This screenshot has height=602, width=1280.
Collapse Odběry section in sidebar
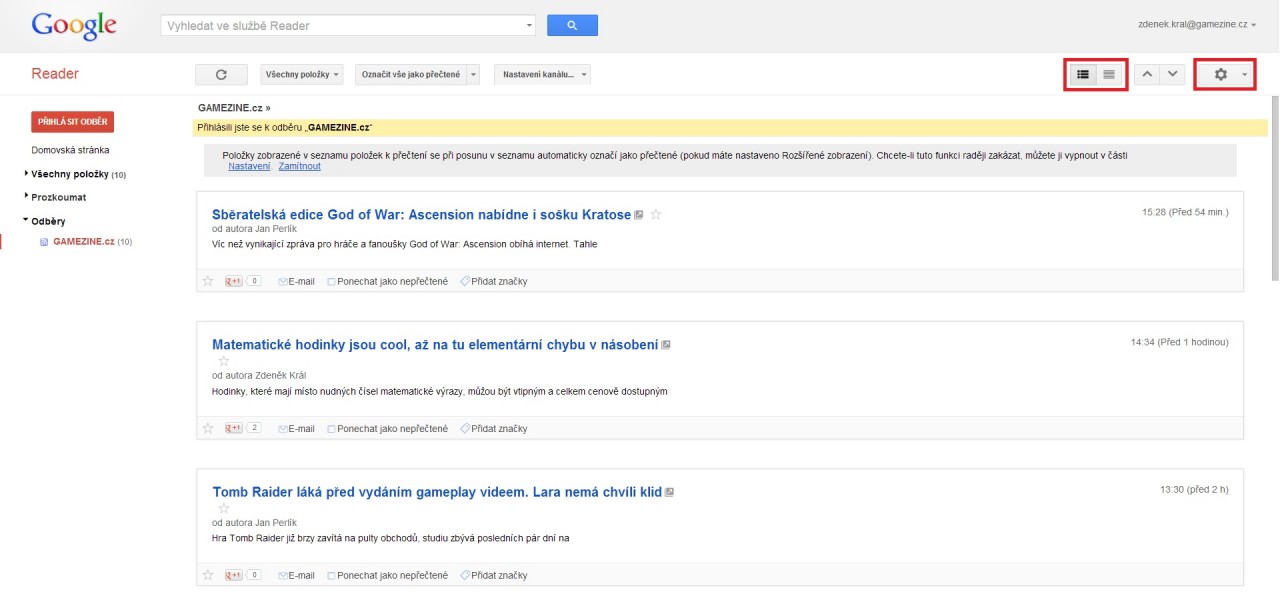(x=26, y=221)
